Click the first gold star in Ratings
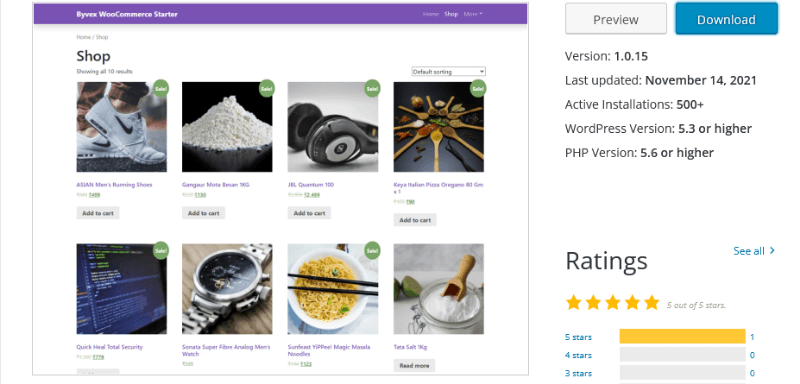 573,302
